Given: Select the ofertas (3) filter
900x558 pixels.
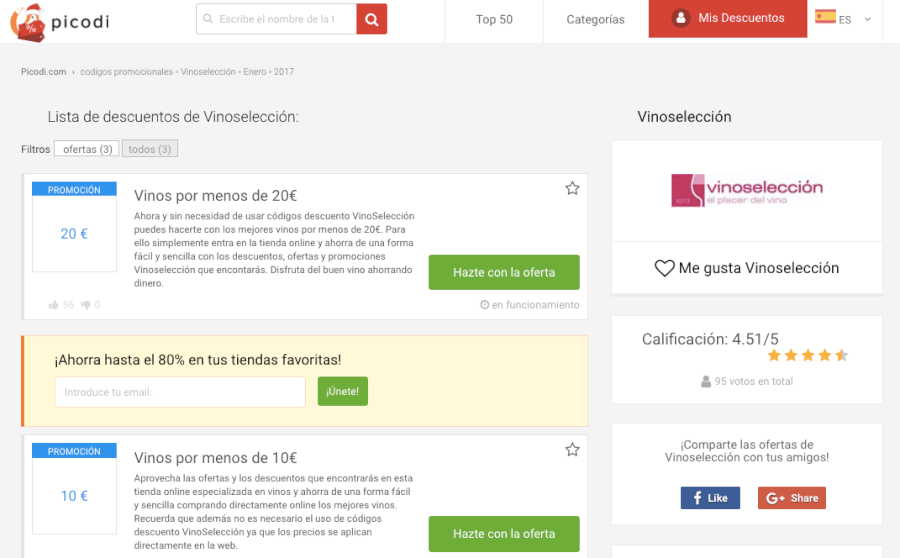Looking at the screenshot, I should click(x=87, y=149).
